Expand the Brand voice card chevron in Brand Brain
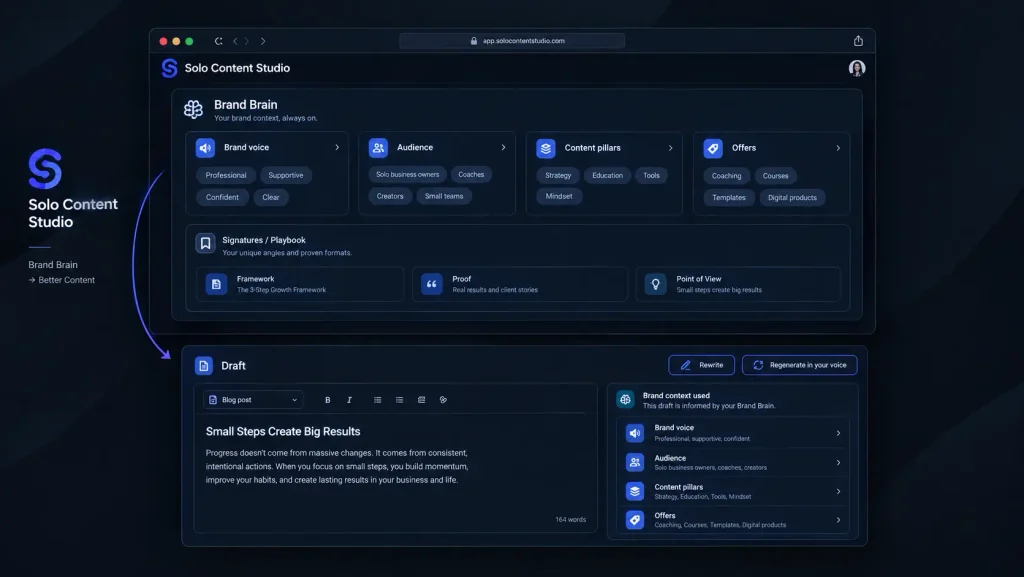This screenshot has height=577, width=1024. (x=337, y=148)
